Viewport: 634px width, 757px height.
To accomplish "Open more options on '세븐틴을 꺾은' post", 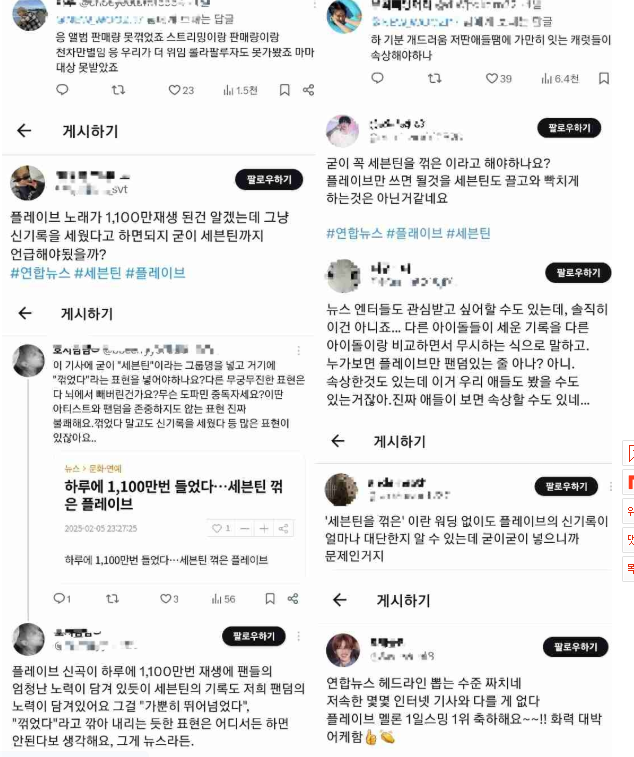I will [610, 486].
